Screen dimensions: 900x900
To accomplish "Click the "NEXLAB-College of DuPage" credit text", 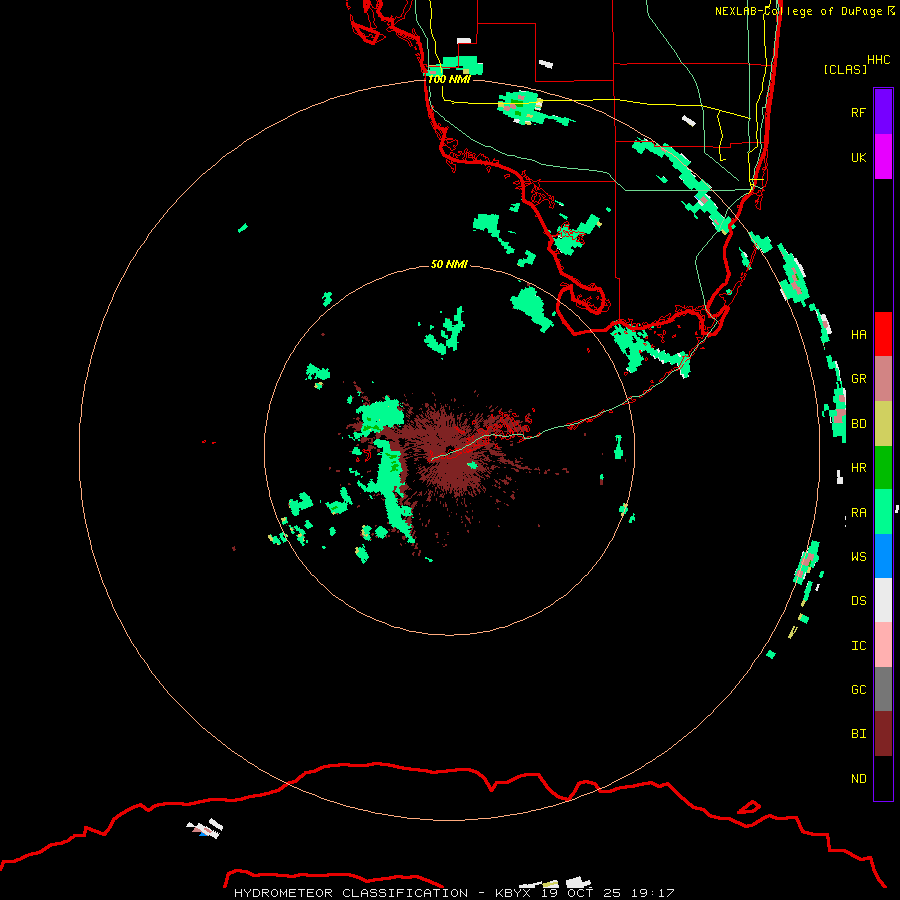I will click(798, 11).
